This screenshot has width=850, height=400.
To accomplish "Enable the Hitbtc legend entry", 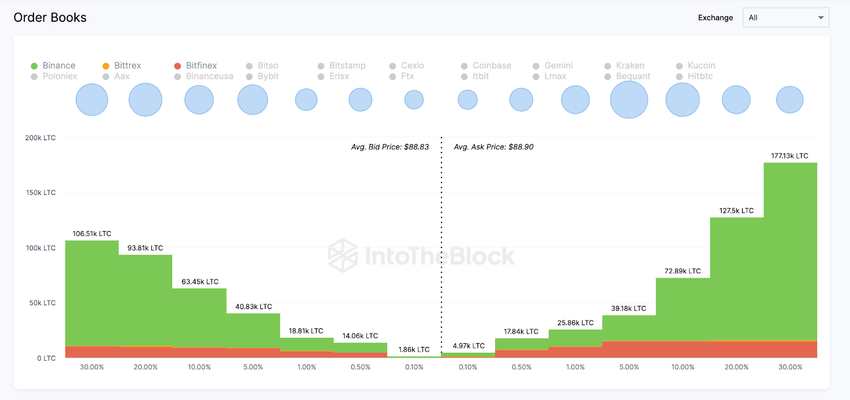I will (702, 76).
